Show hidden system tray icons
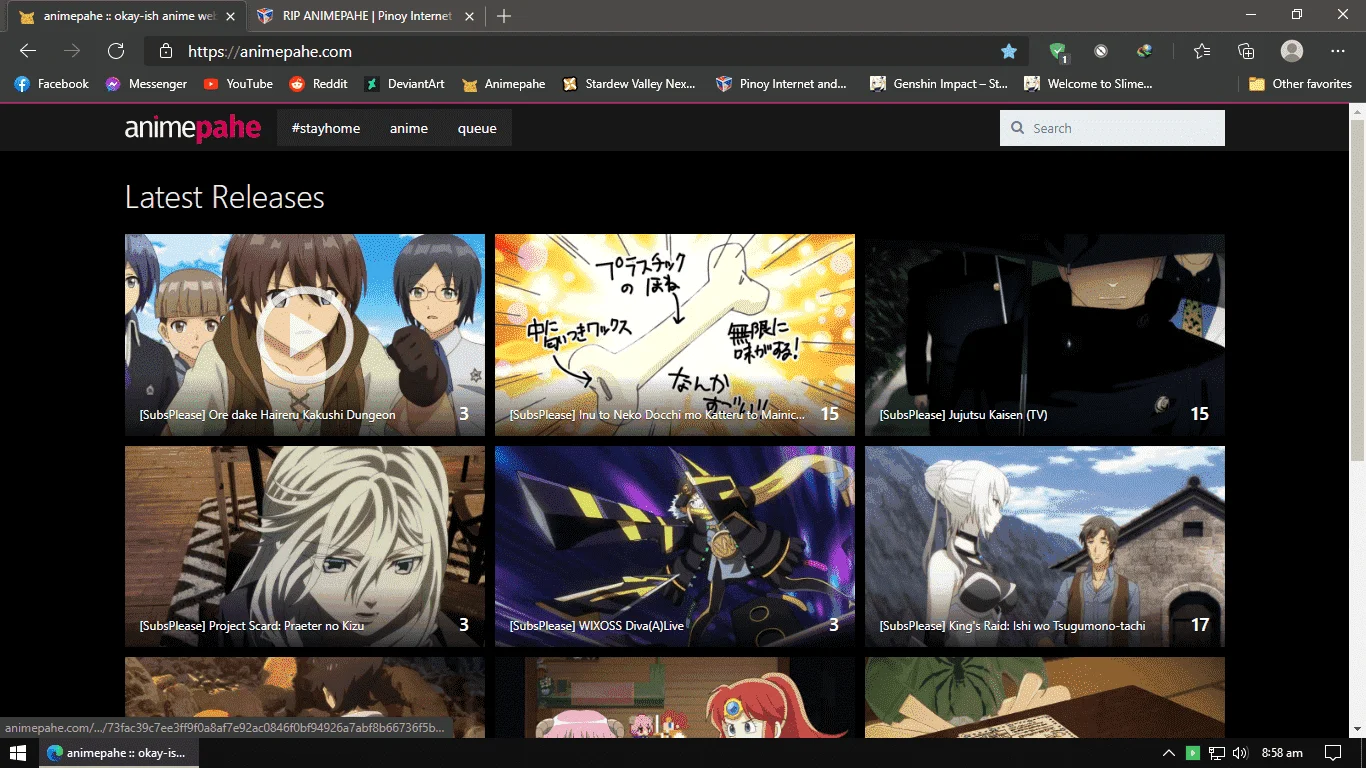Image resolution: width=1366 pixels, height=768 pixels. pos(1168,753)
